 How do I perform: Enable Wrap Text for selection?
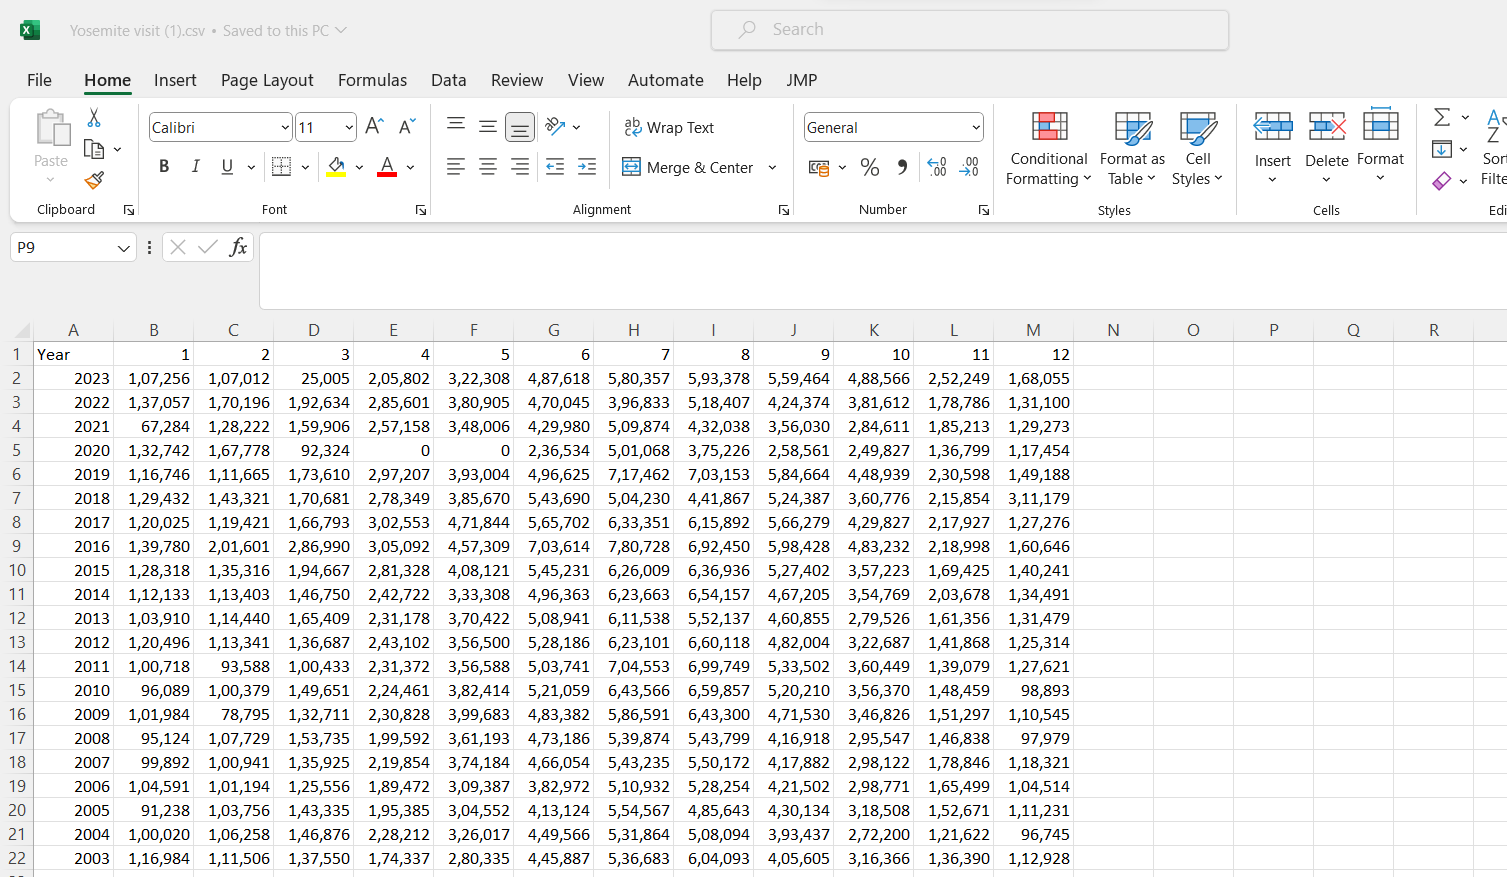[670, 127]
